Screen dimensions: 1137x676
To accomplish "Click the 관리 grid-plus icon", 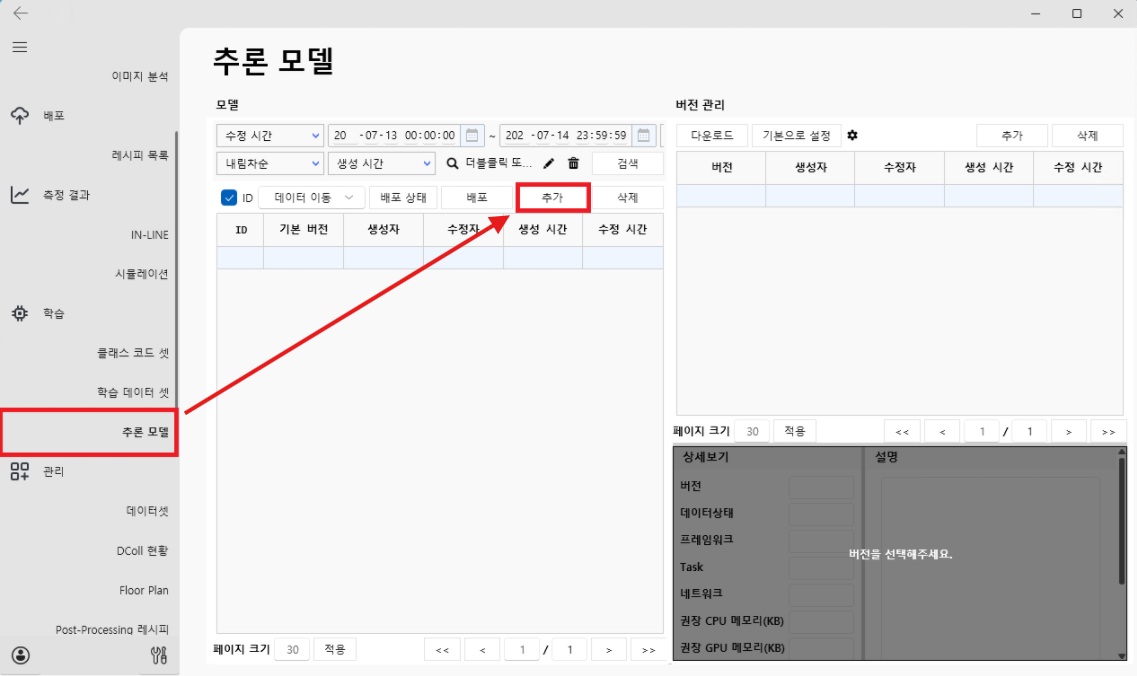I will (x=20, y=471).
